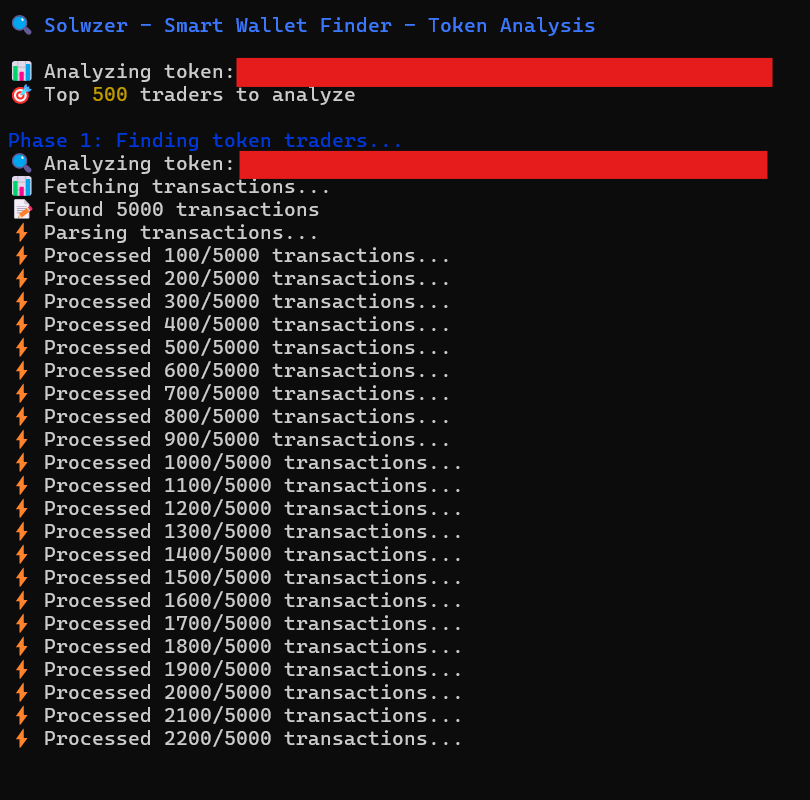This screenshot has height=800, width=810.
Task: Click the Processed 1200/5000 transactions text
Action: 253,508
